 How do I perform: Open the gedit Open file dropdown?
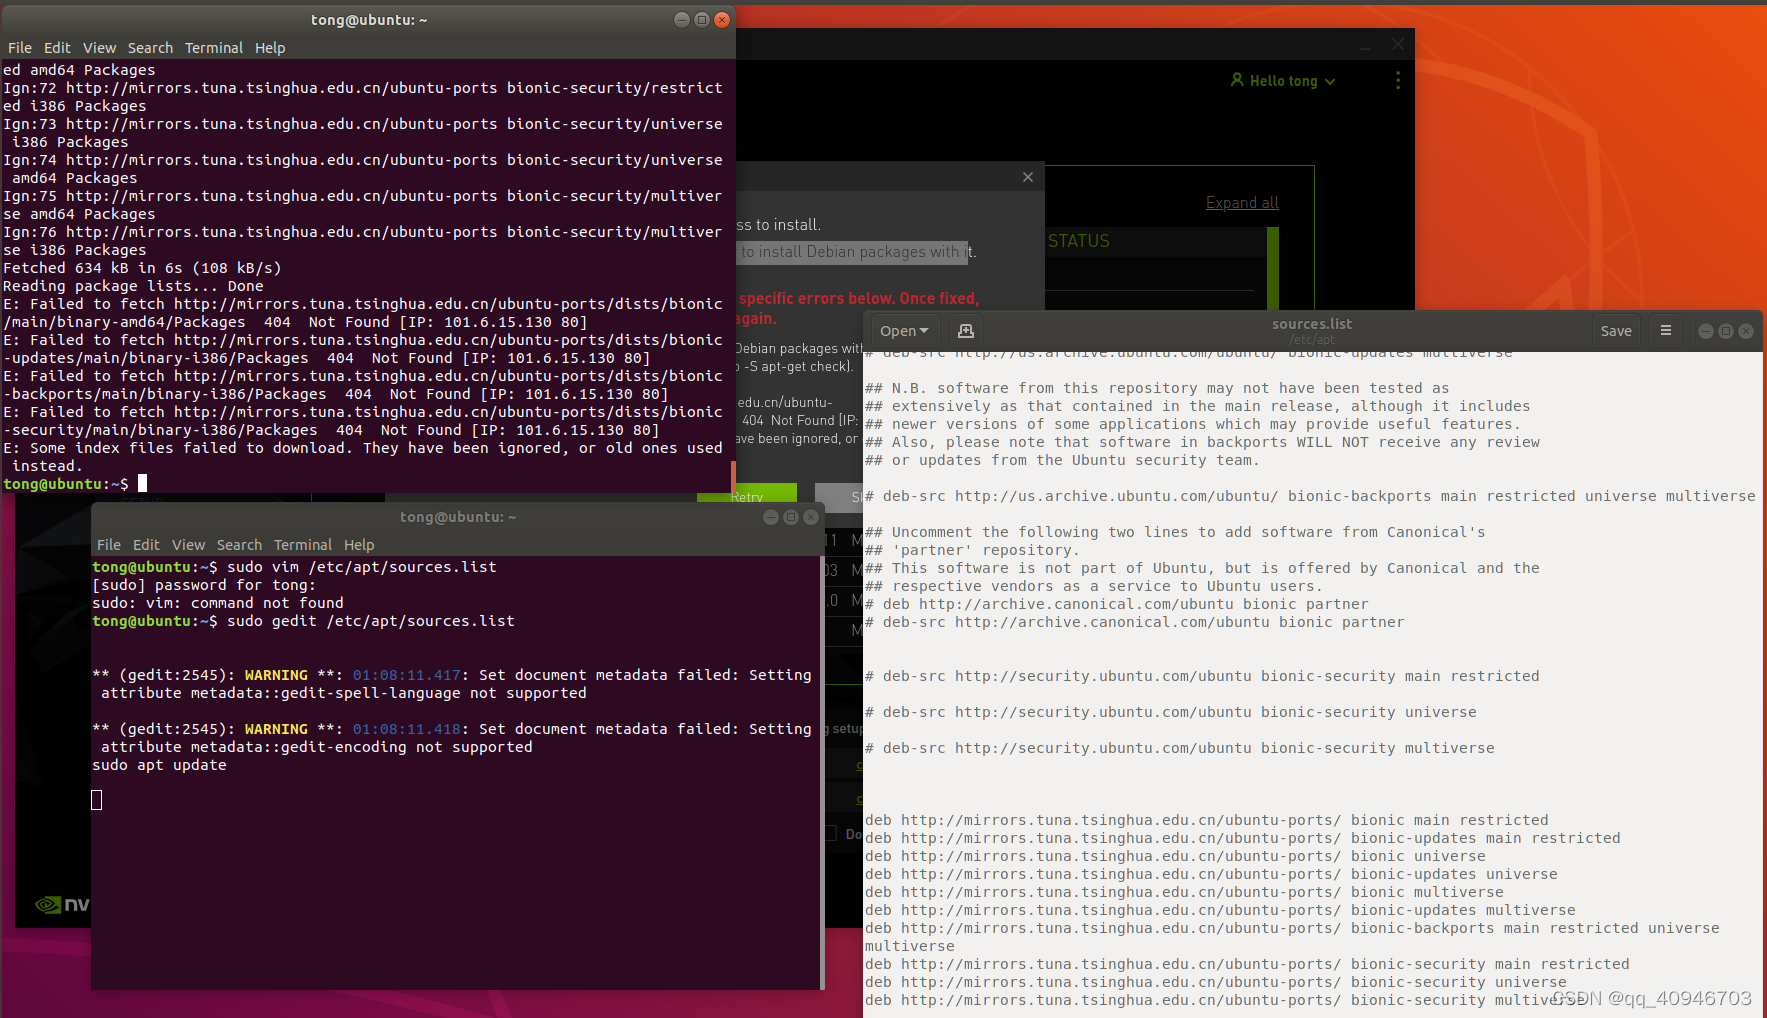904,331
